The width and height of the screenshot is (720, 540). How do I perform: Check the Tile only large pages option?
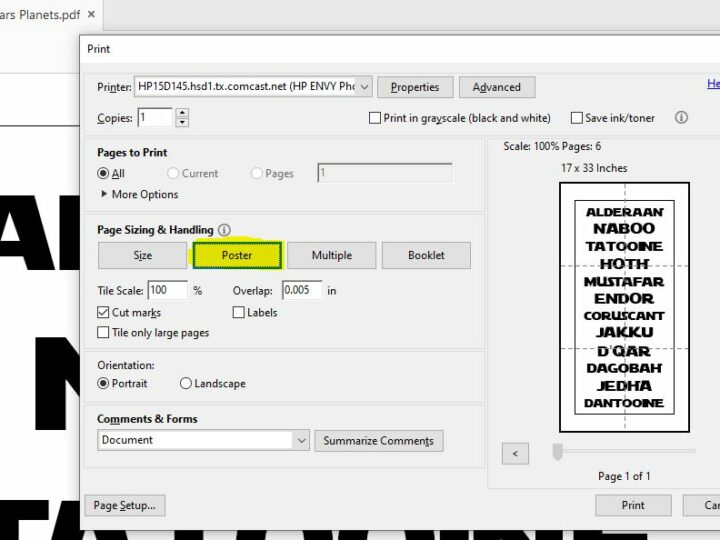pyautogui.click(x=103, y=333)
